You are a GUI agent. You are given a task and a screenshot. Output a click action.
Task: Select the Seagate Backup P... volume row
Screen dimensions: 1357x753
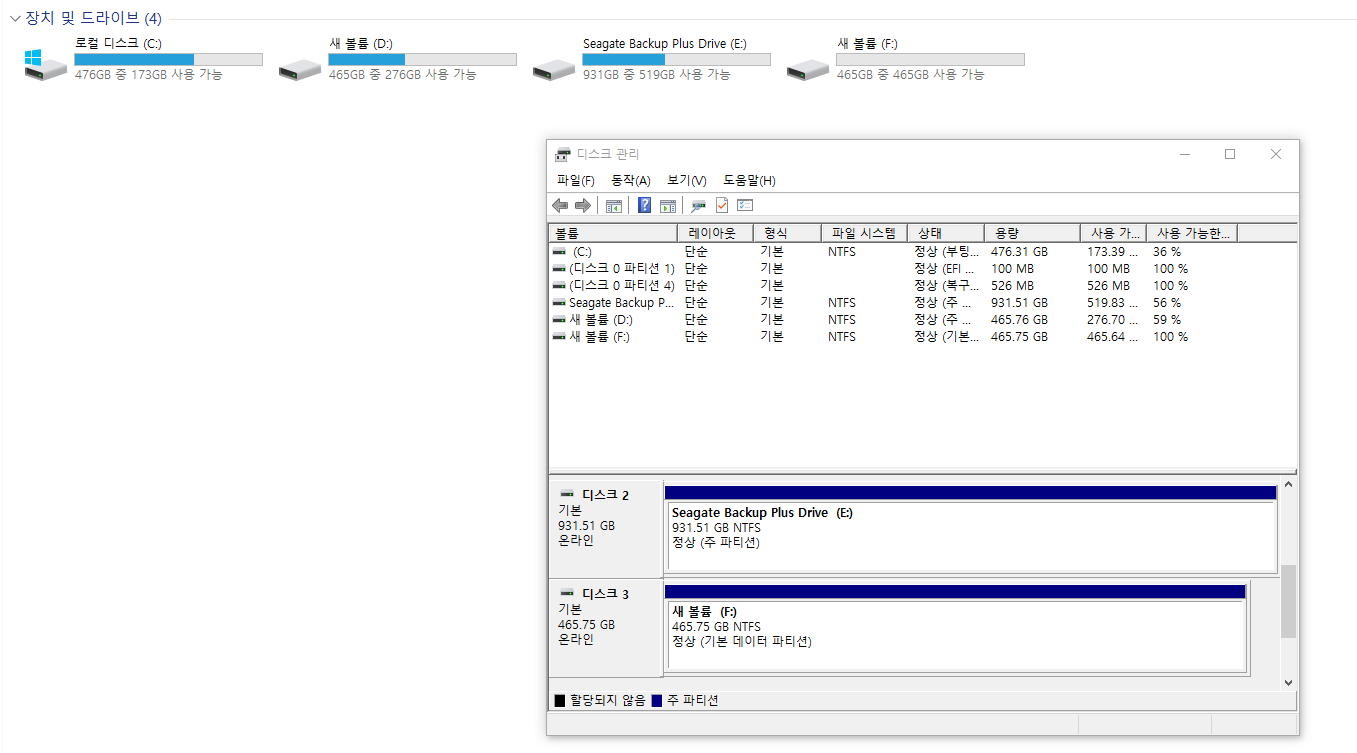(x=922, y=303)
